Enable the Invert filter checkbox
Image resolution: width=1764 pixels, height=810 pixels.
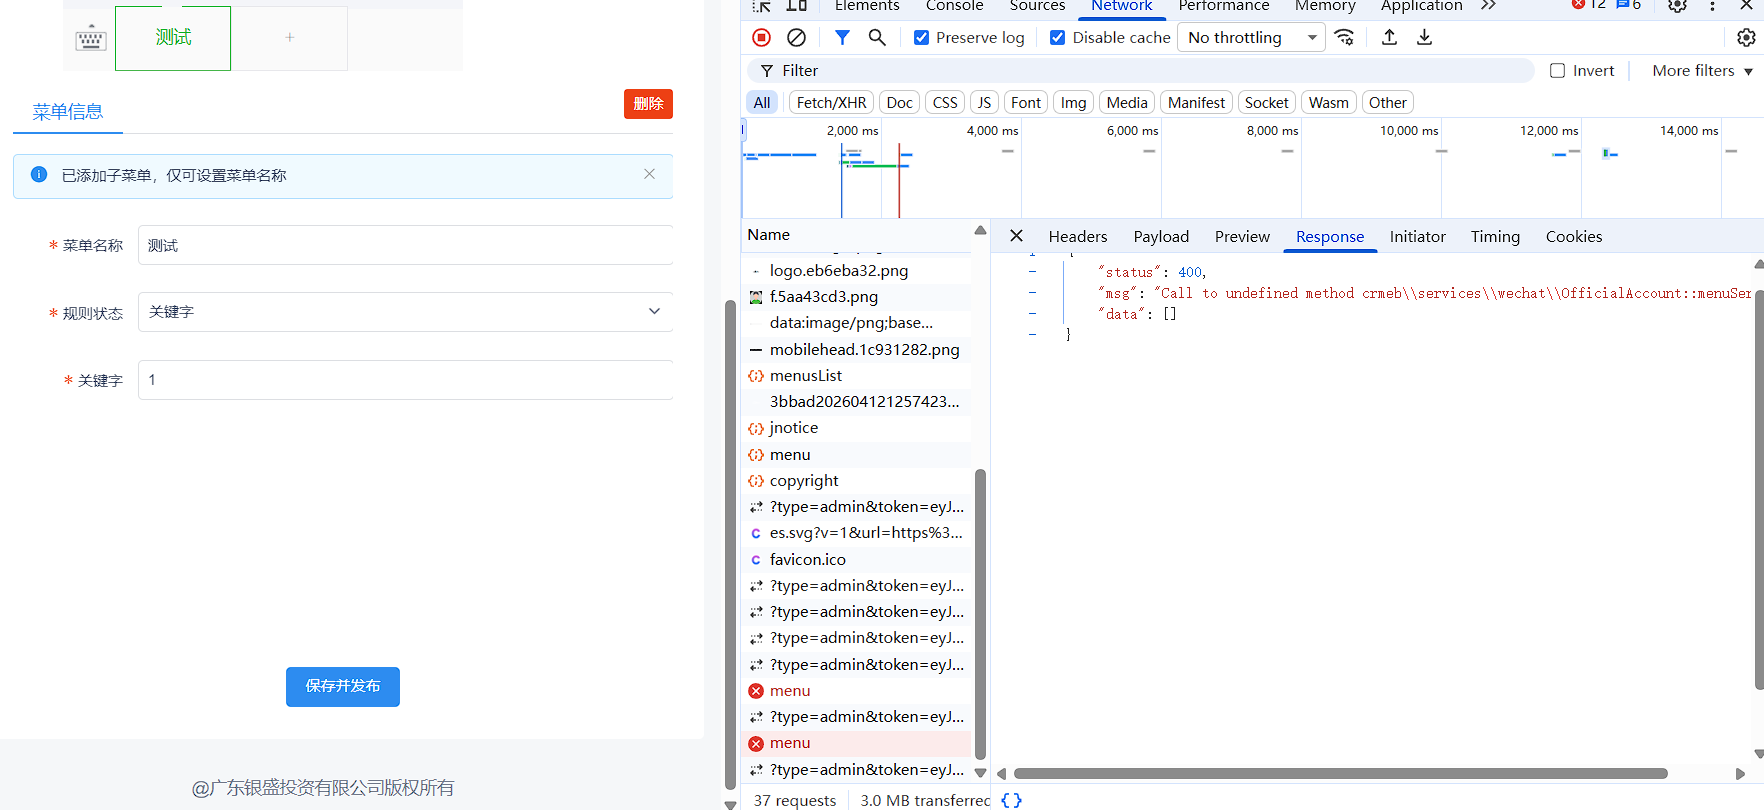pyautogui.click(x=1557, y=70)
